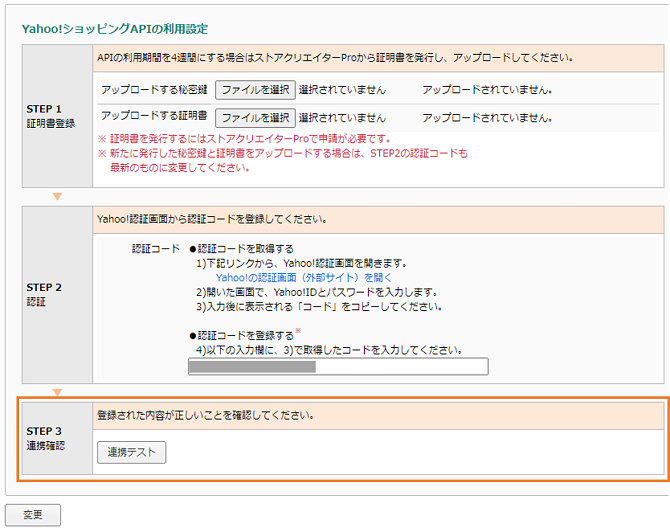Click アップロードされていません status in 秘密鍵 row

[487, 90]
